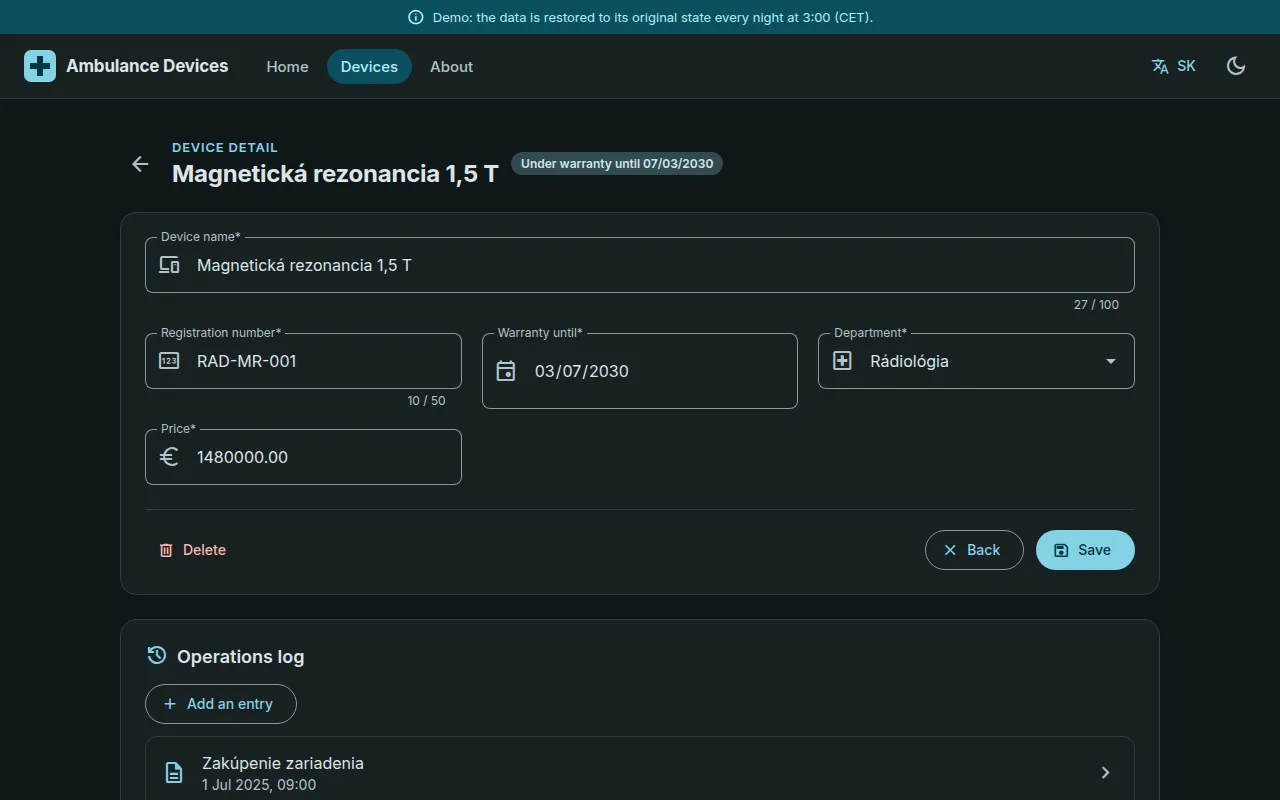
Task: Click Add an entry button
Action: [221, 704]
